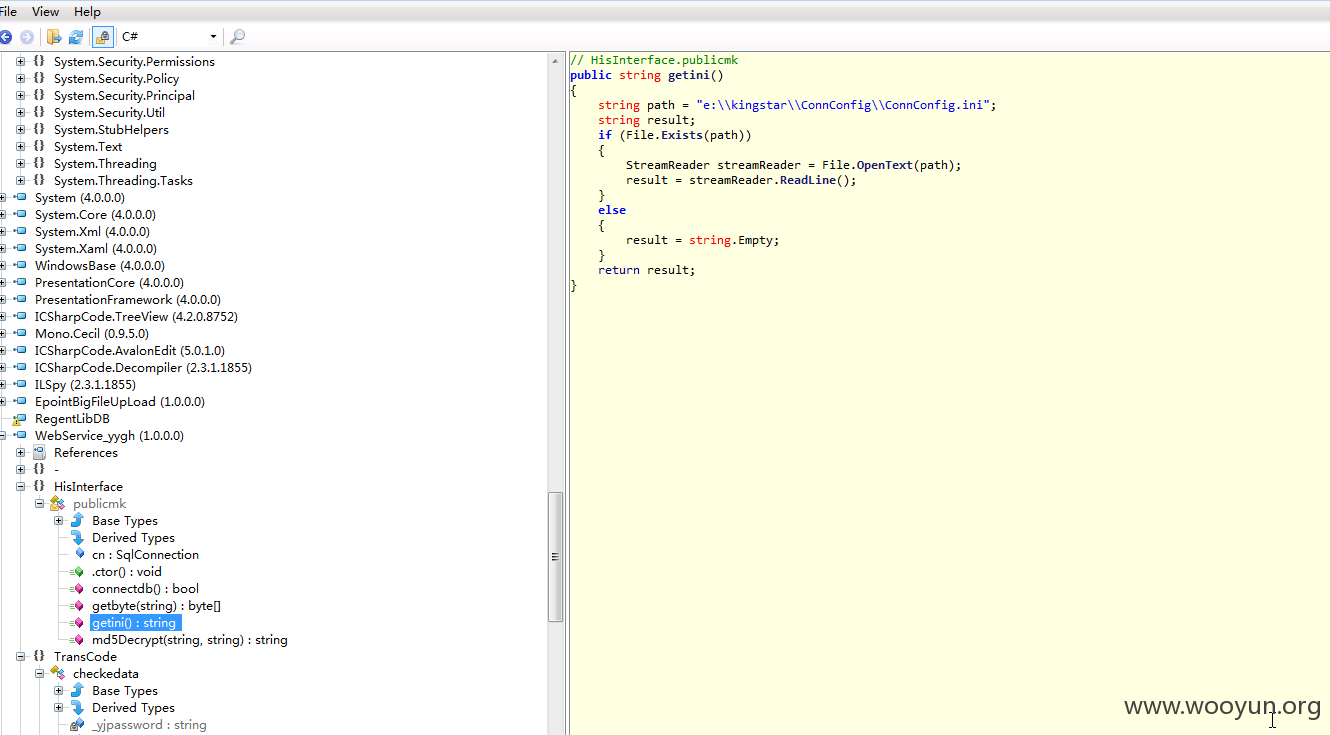Expand the "-" namespace node
The image size is (1330, 735).
pos(20,469)
